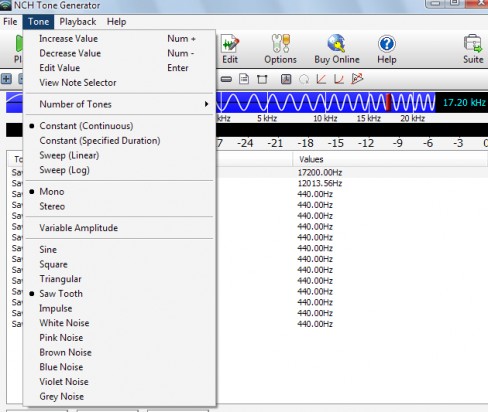The width and height of the screenshot is (488, 412).
Task: Click the 17.20 kHz frequency readout
Action: coord(464,102)
